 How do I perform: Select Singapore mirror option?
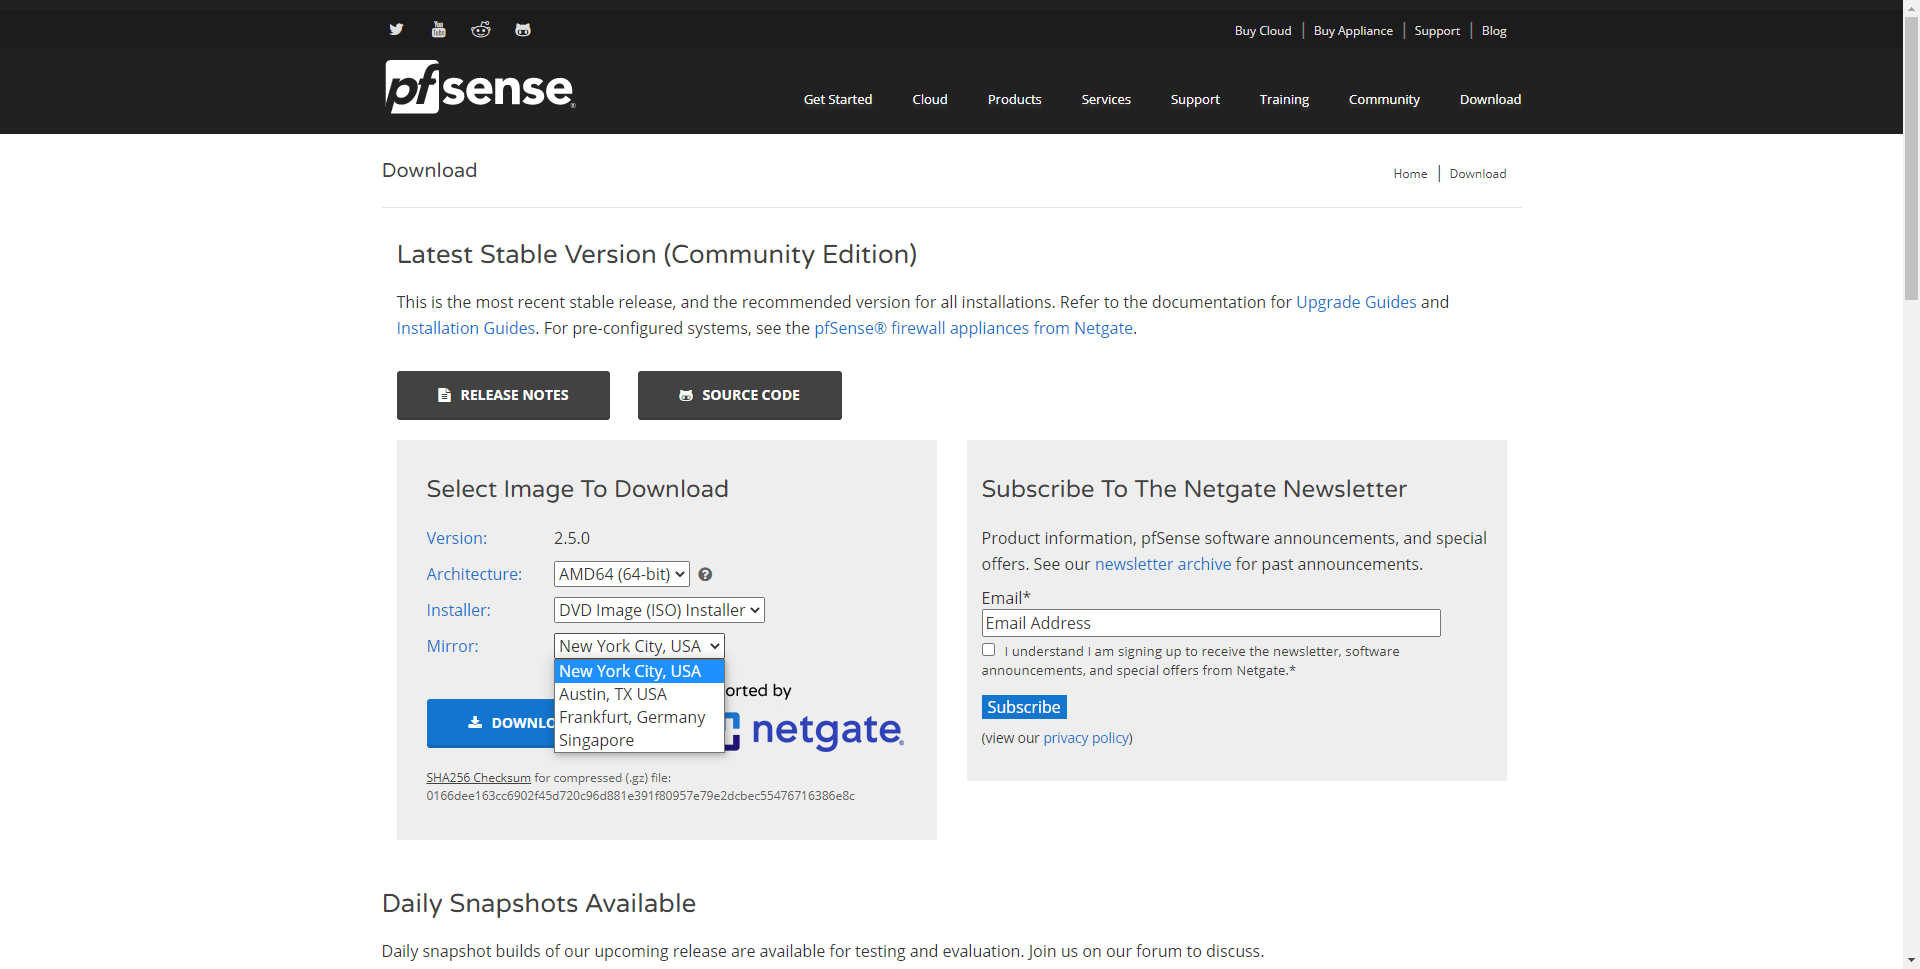[597, 740]
